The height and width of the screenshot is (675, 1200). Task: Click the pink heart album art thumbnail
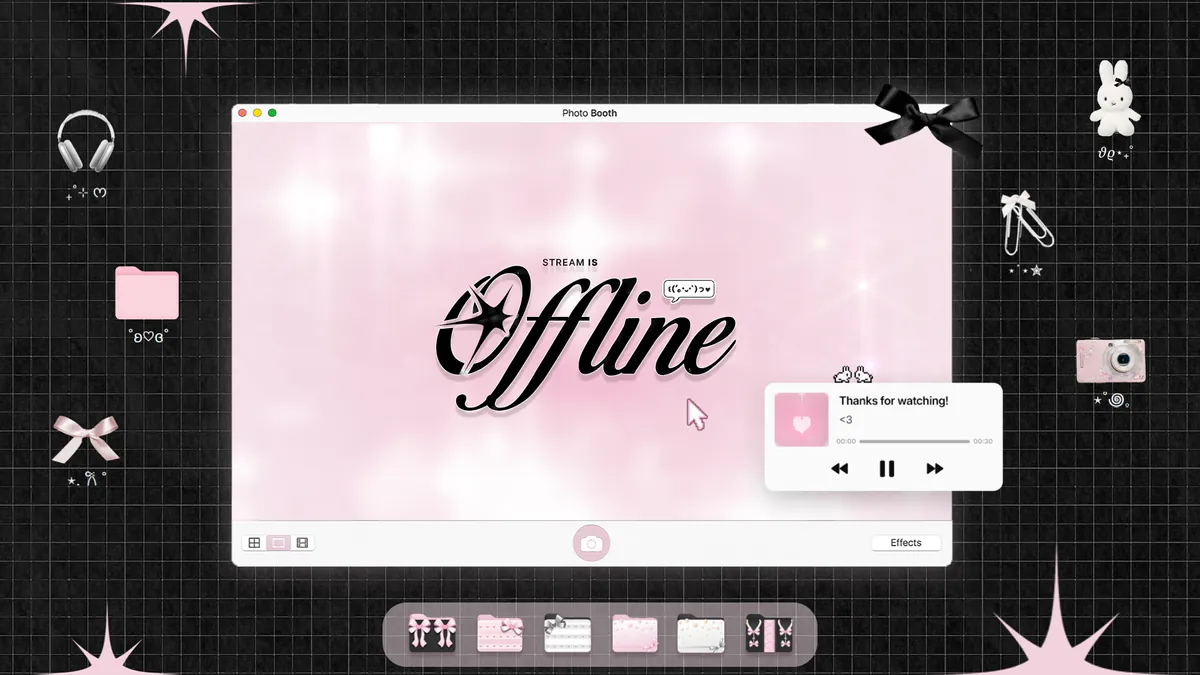tap(802, 419)
